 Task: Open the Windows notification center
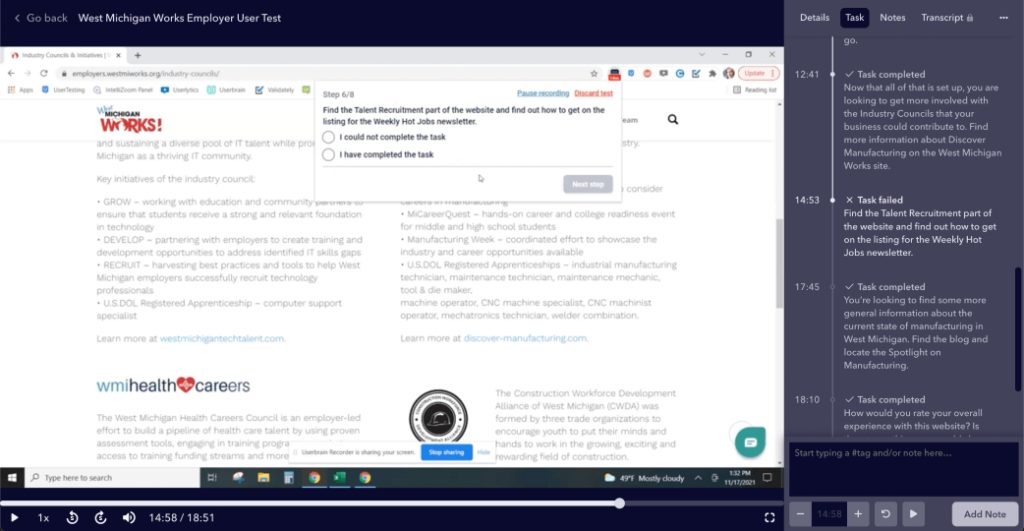(x=767, y=477)
